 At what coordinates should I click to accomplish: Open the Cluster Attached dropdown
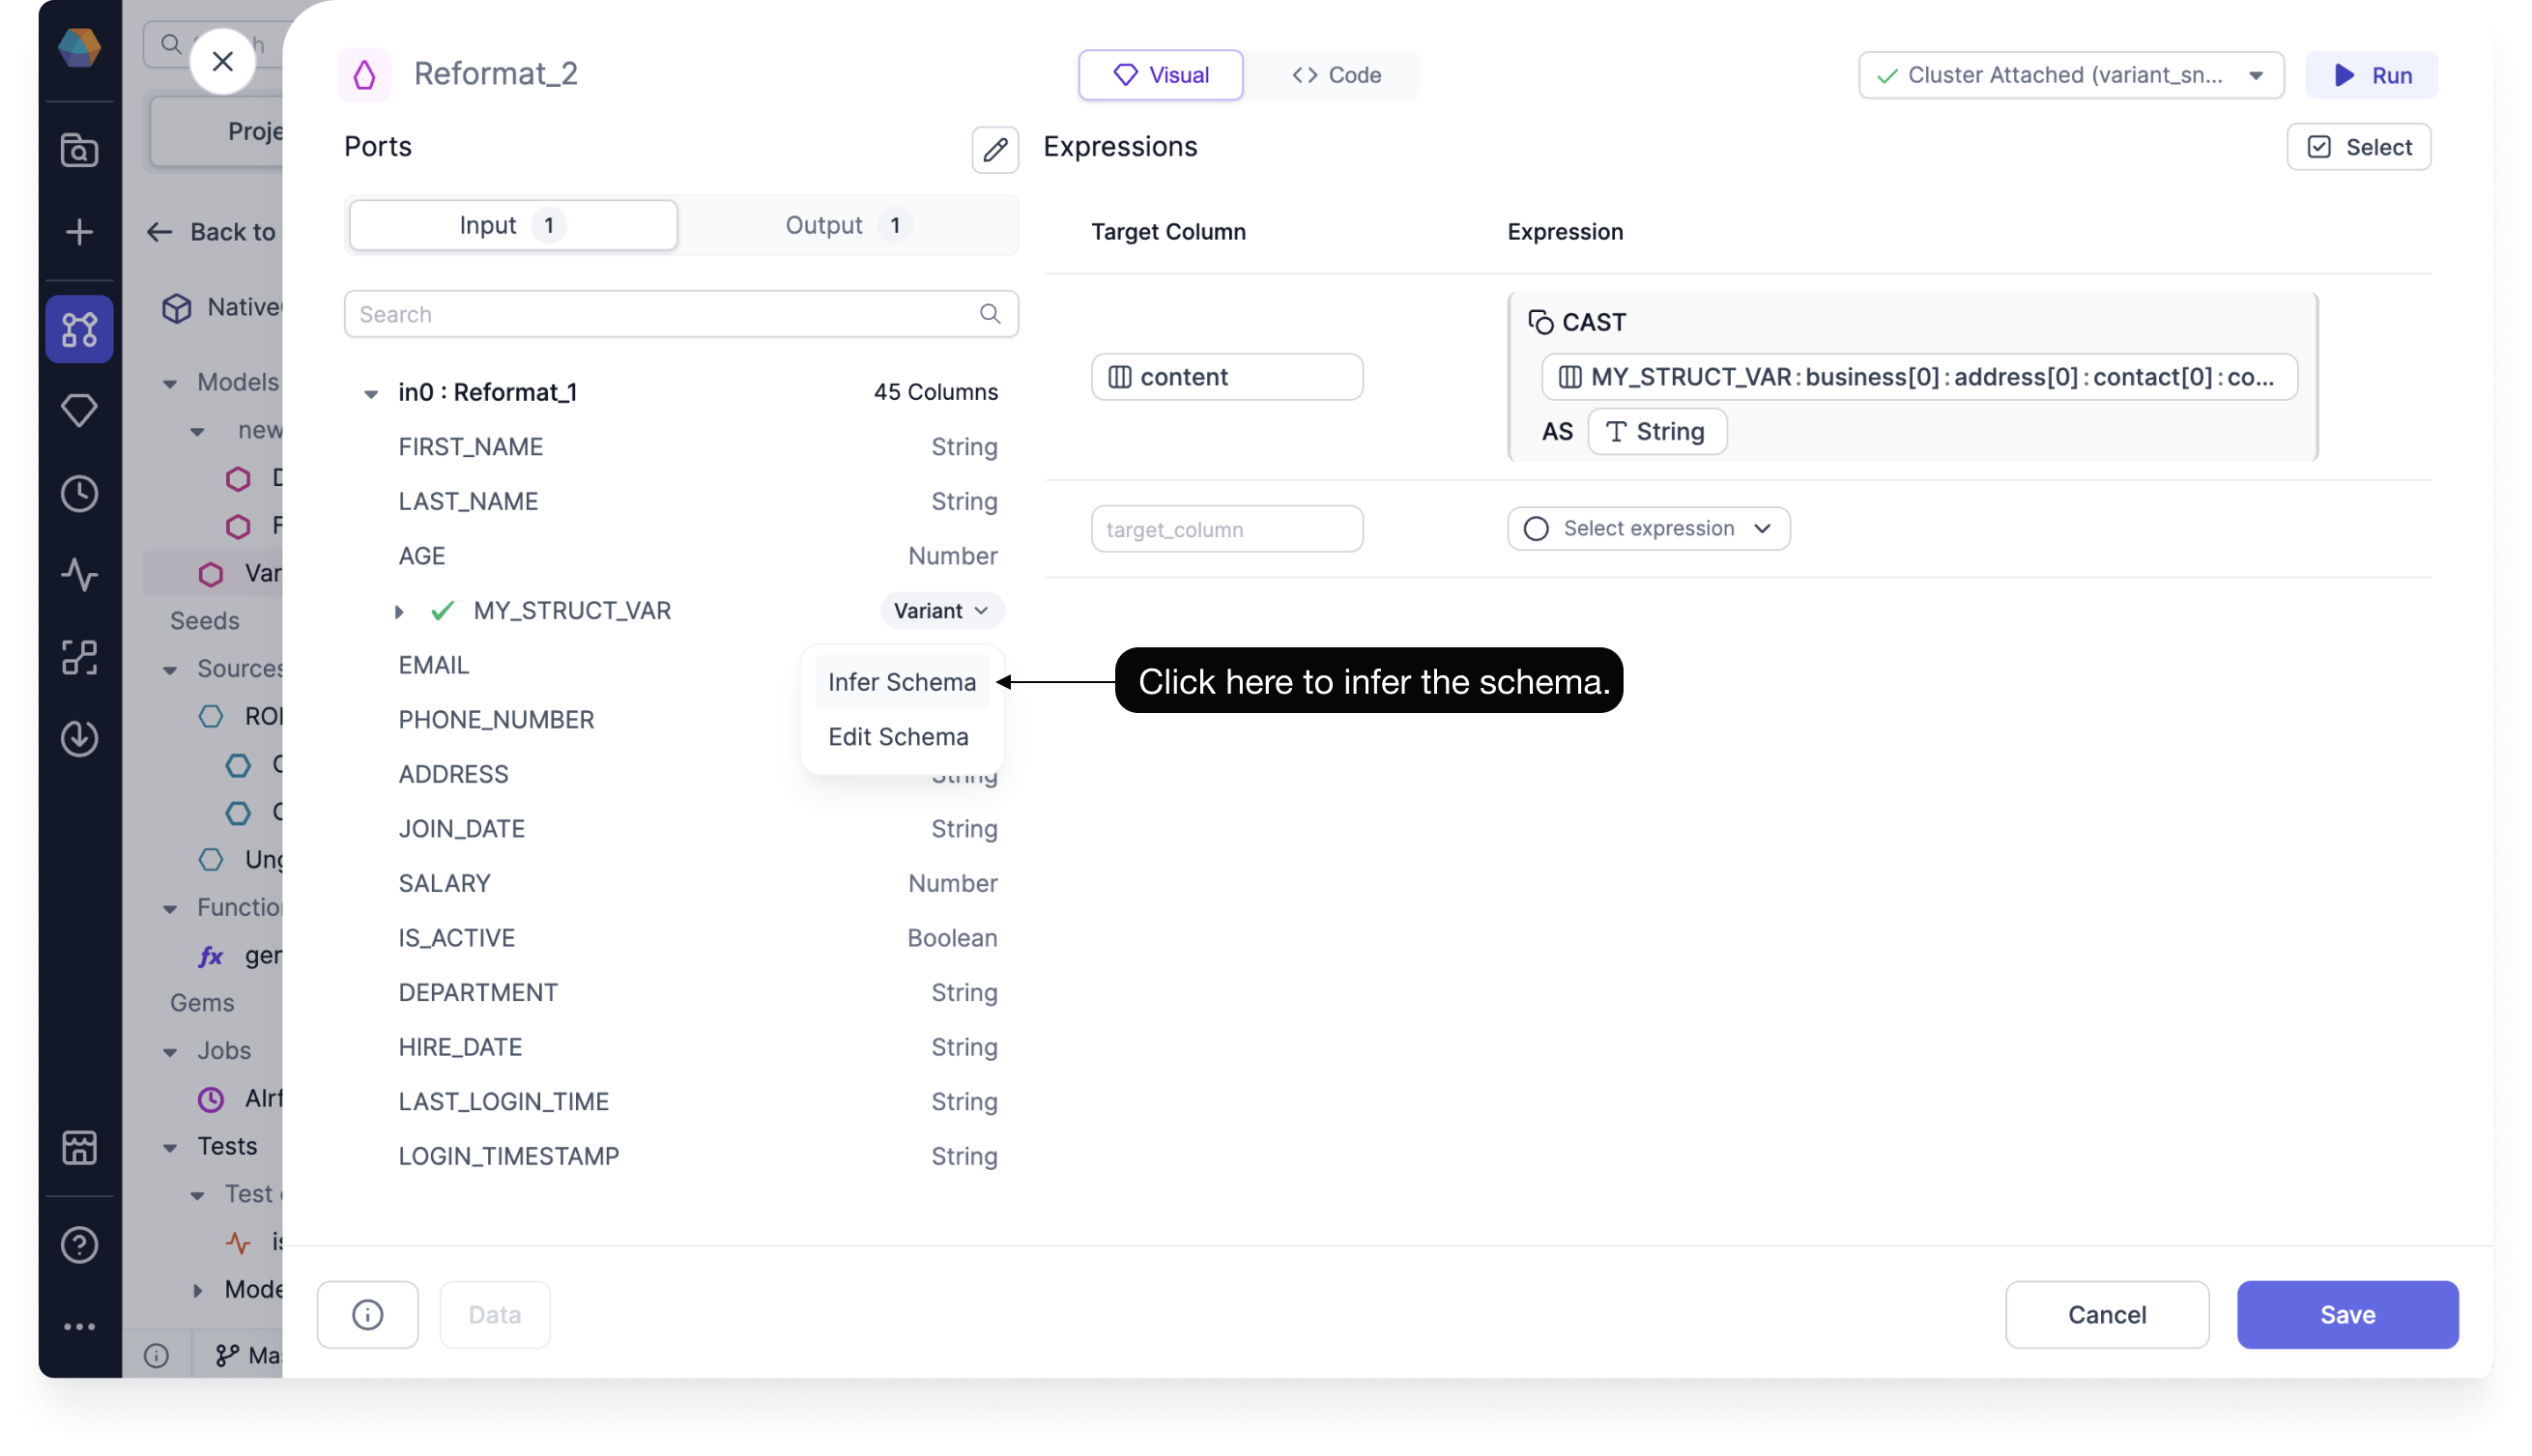pos(2070,75)
